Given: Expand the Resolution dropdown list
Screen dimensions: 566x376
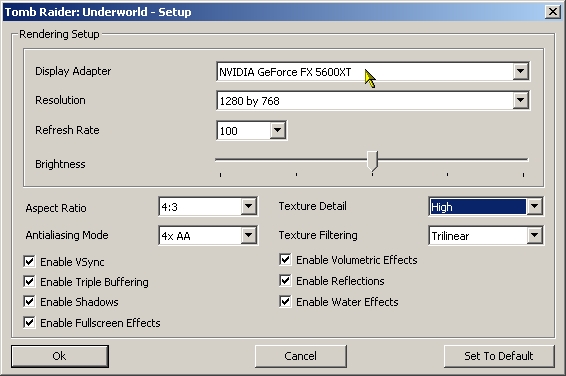Looking at the screenshot, I should (520, 101).
